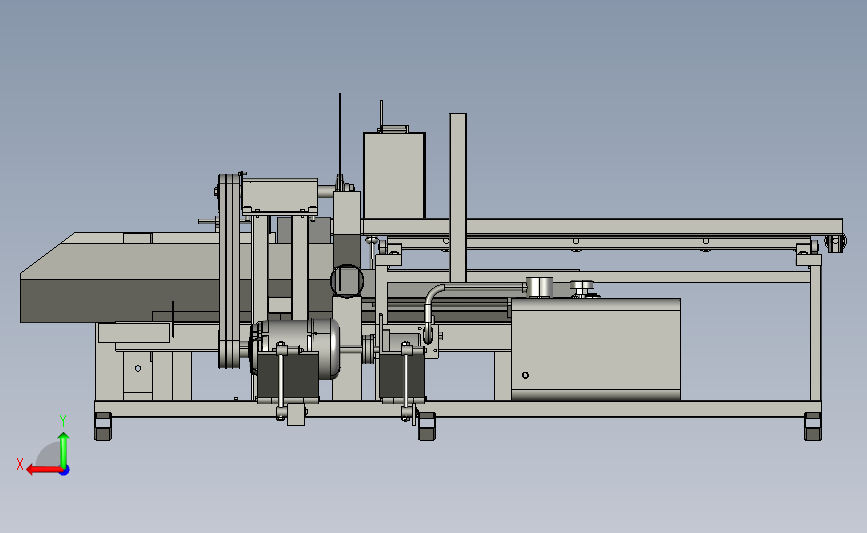Select the roller at the right rail end
Image resolution: width=867 pixels, height=533 pixels.
point(835,243)
